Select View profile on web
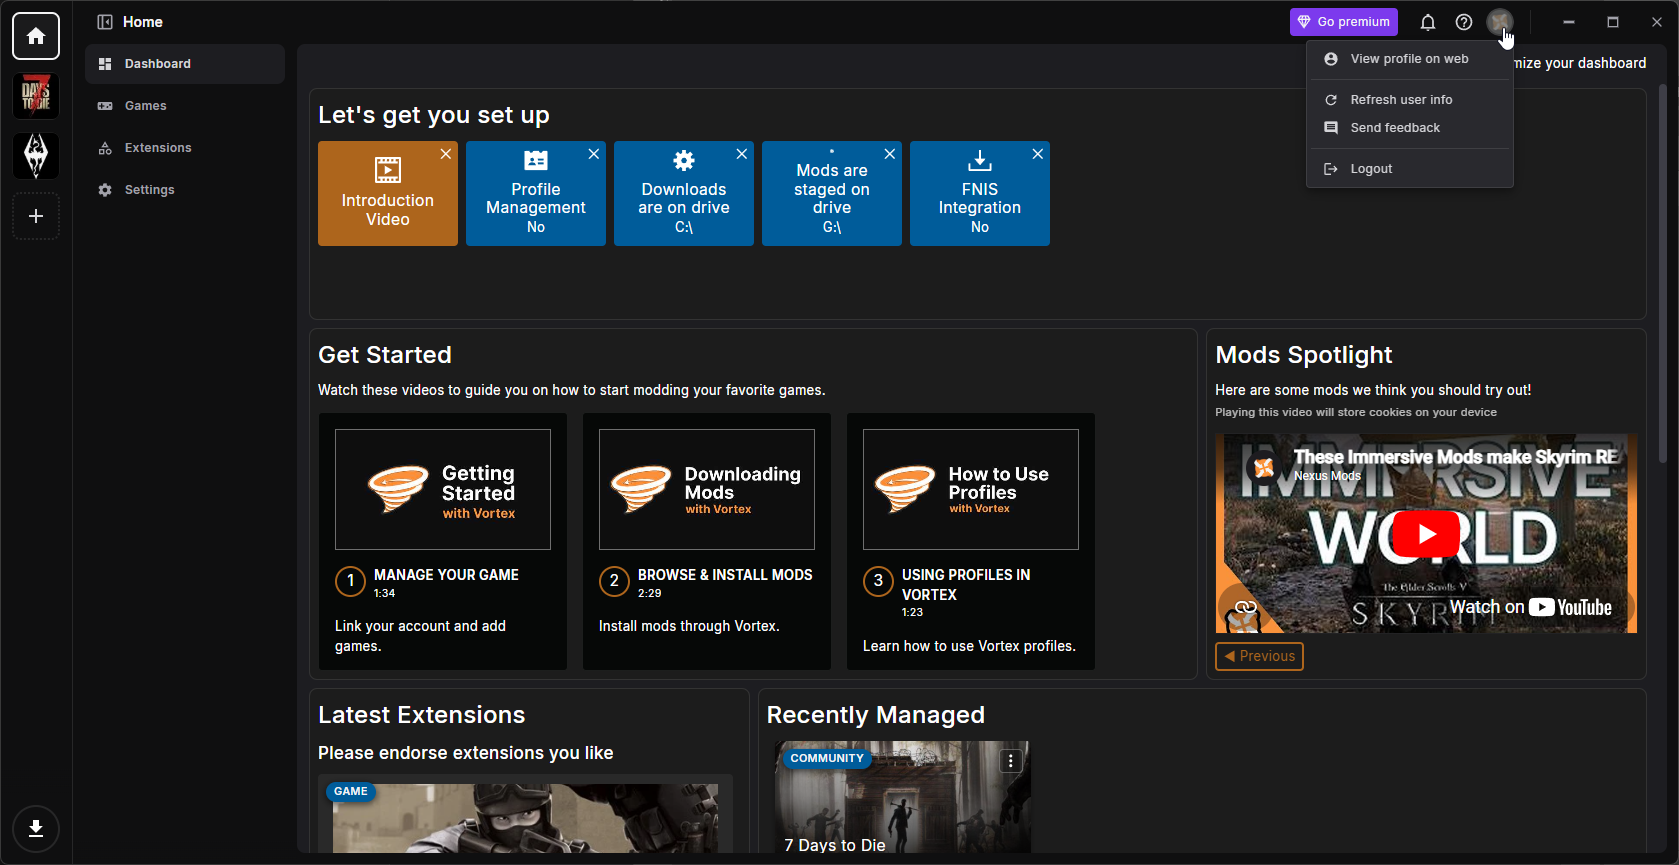This screenshot has height=865, width=1679. click(x=1410, y=59)
